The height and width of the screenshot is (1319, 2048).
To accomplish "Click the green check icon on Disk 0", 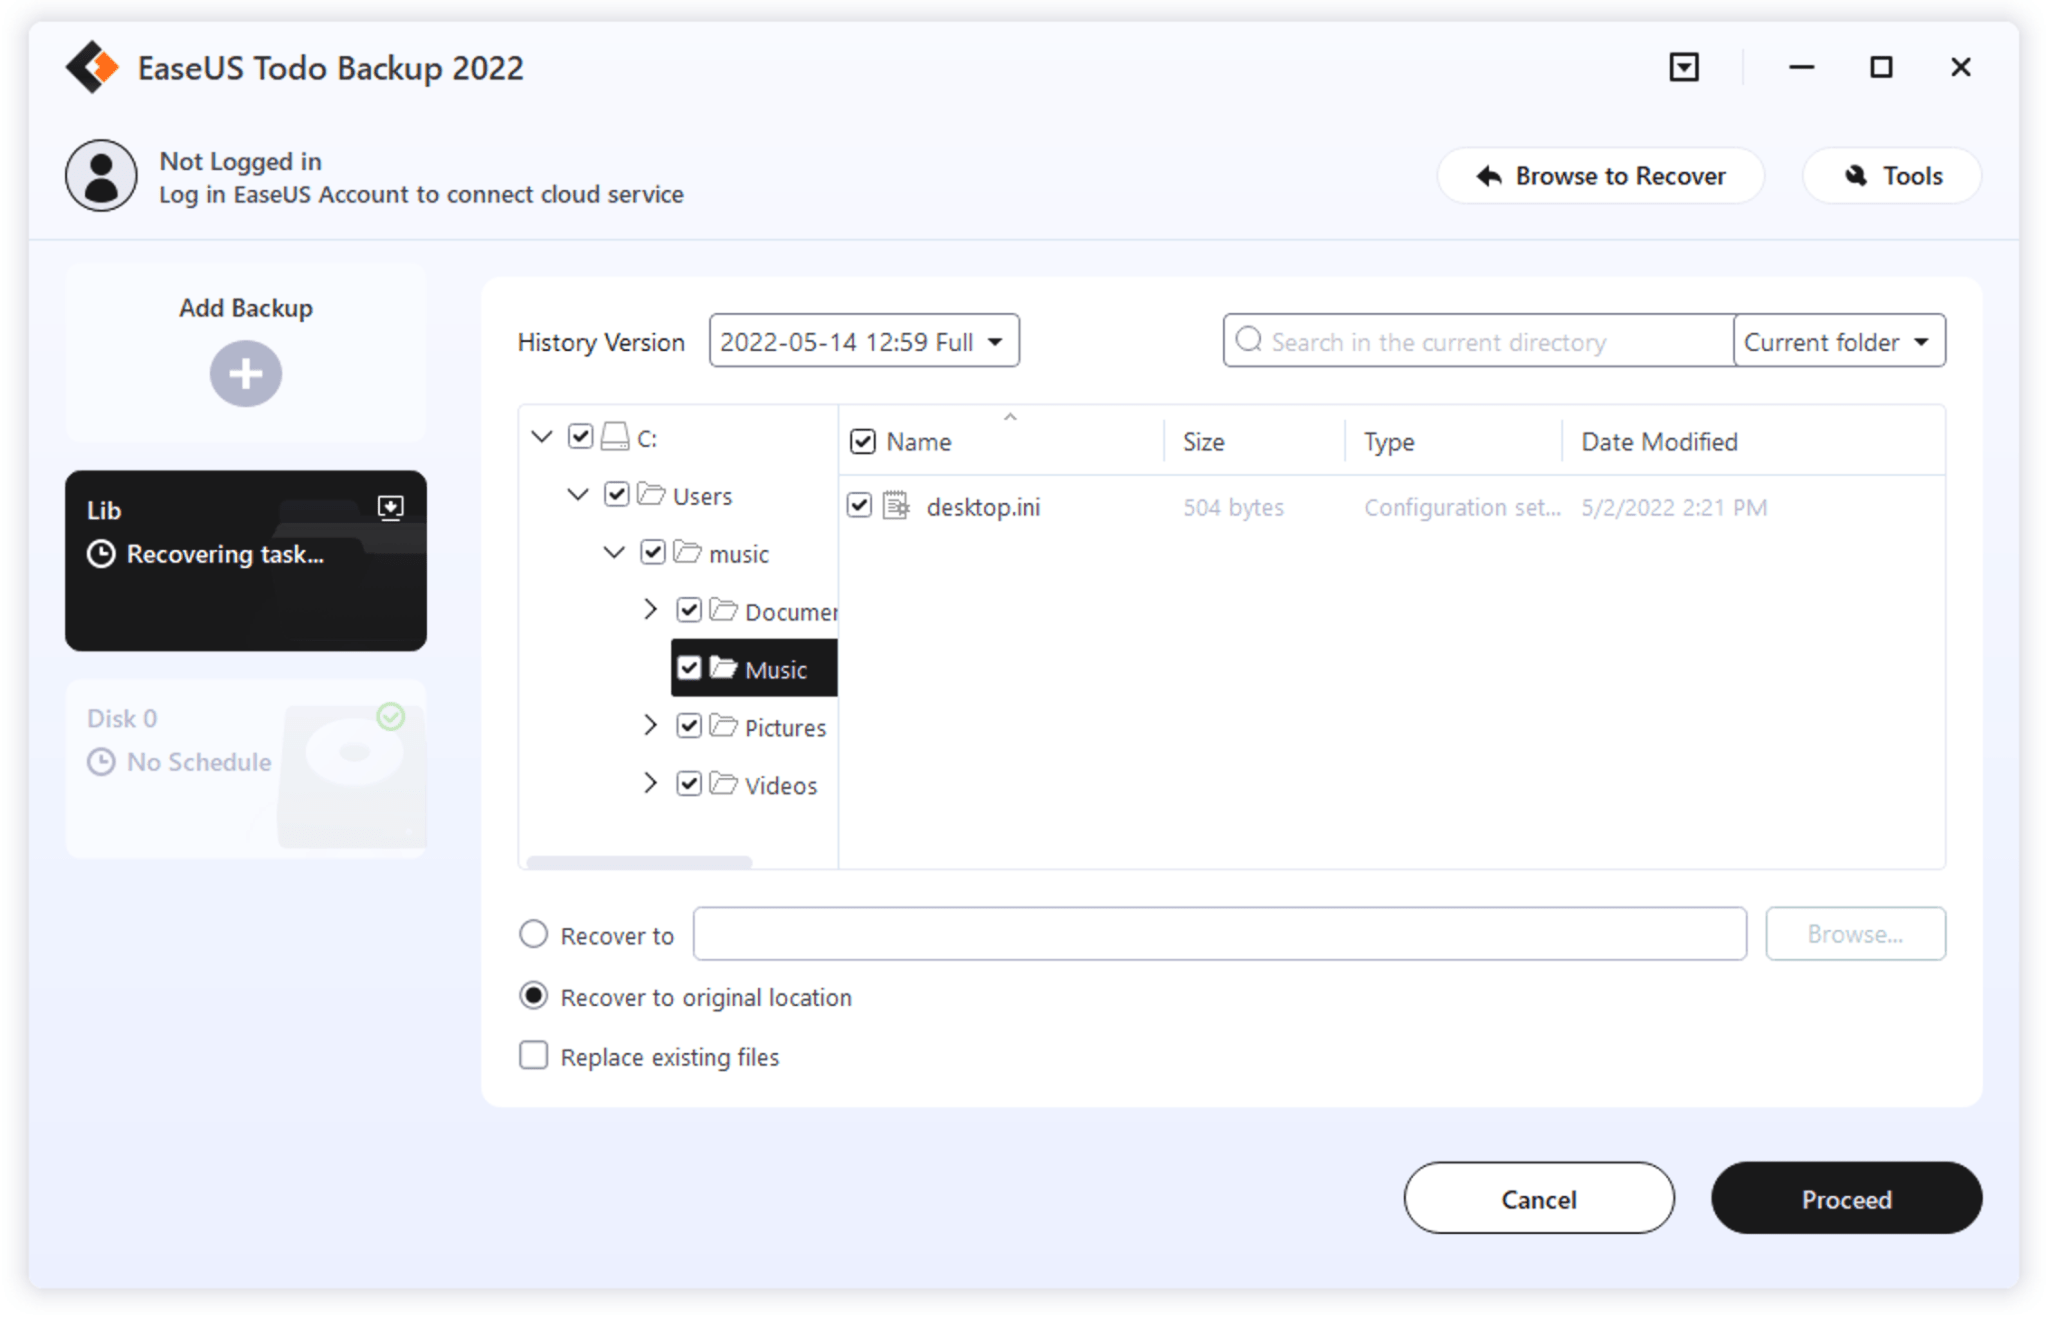I will (x=390, y=716).
